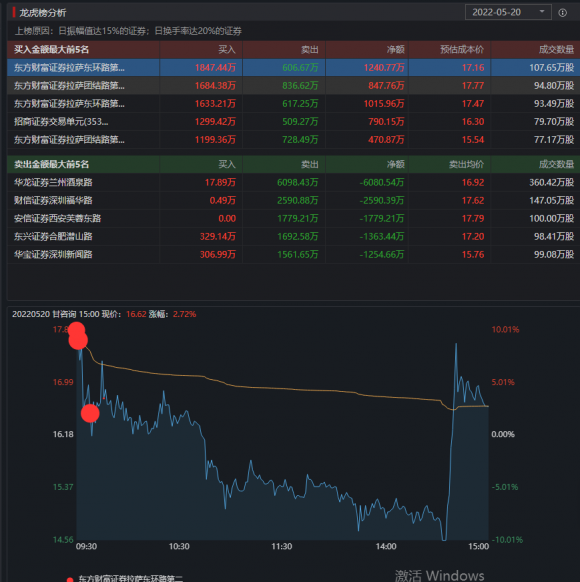
Task: Select the 安信证券西安芙蓉东路 row
Action: [x=293, y=218]
